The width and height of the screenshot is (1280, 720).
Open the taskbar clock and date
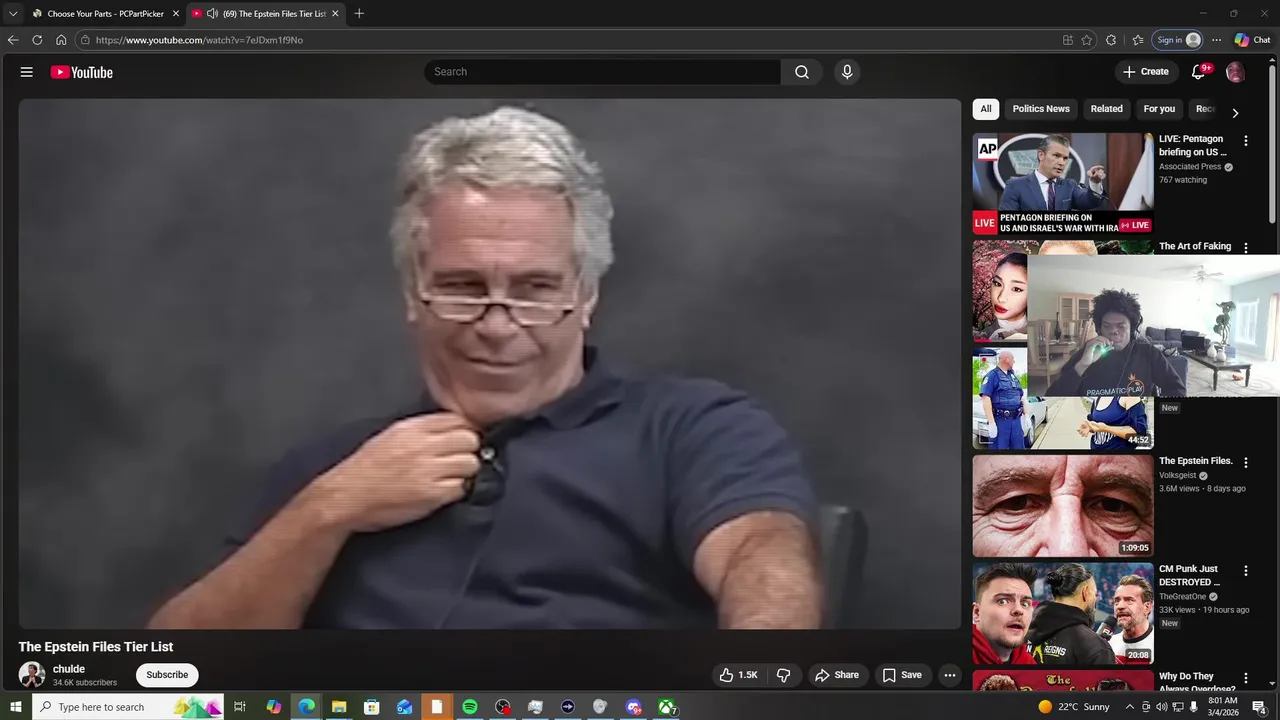point(1222,707)
